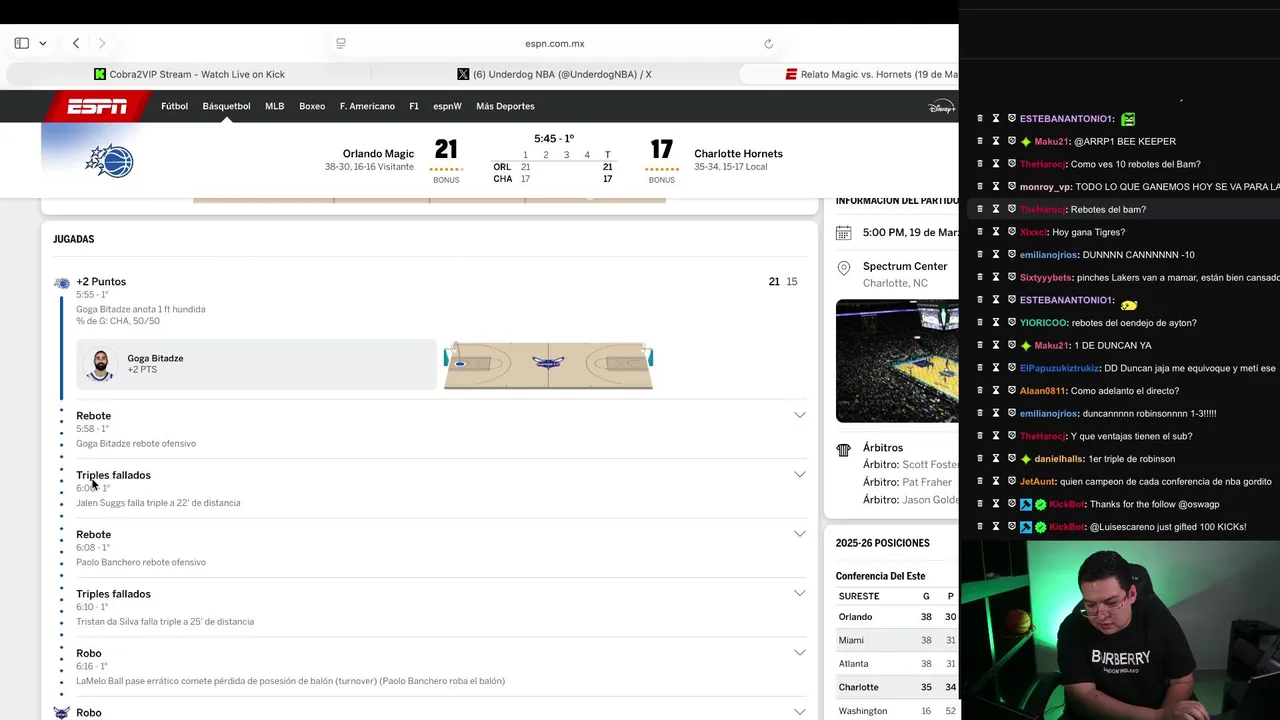1280x720 pixels.
Task: Click the Orlando Magic team logo
Action: pos(109,161)
